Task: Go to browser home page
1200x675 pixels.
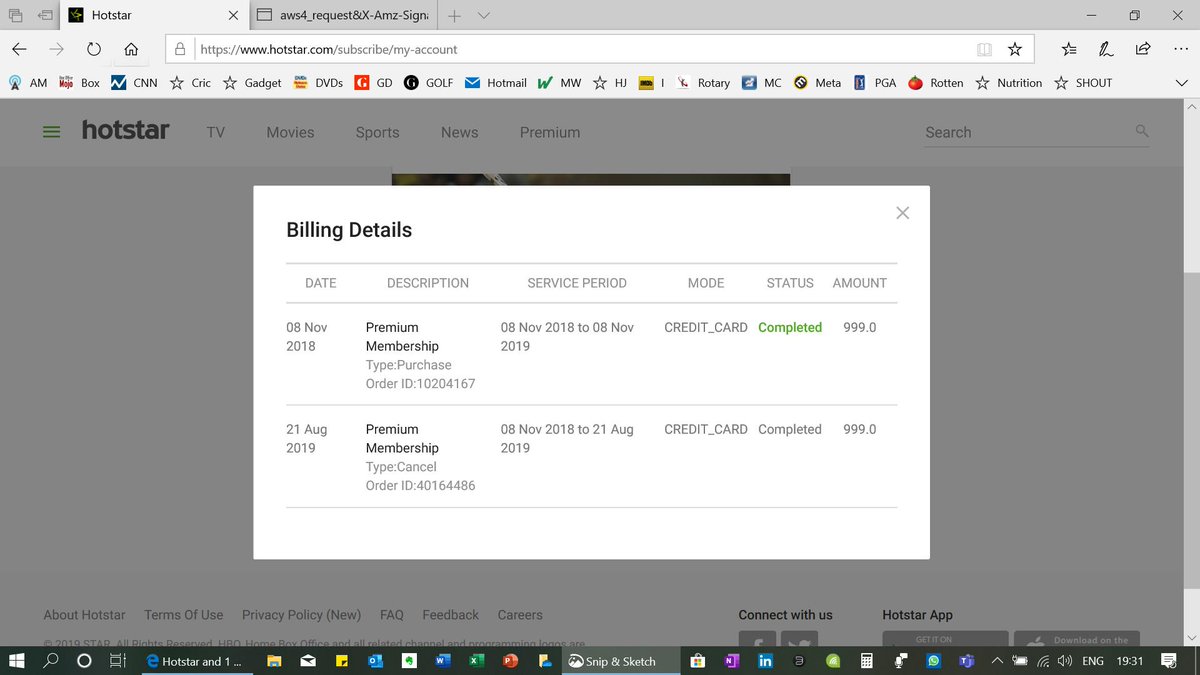Action: click(x=131, y=48)
